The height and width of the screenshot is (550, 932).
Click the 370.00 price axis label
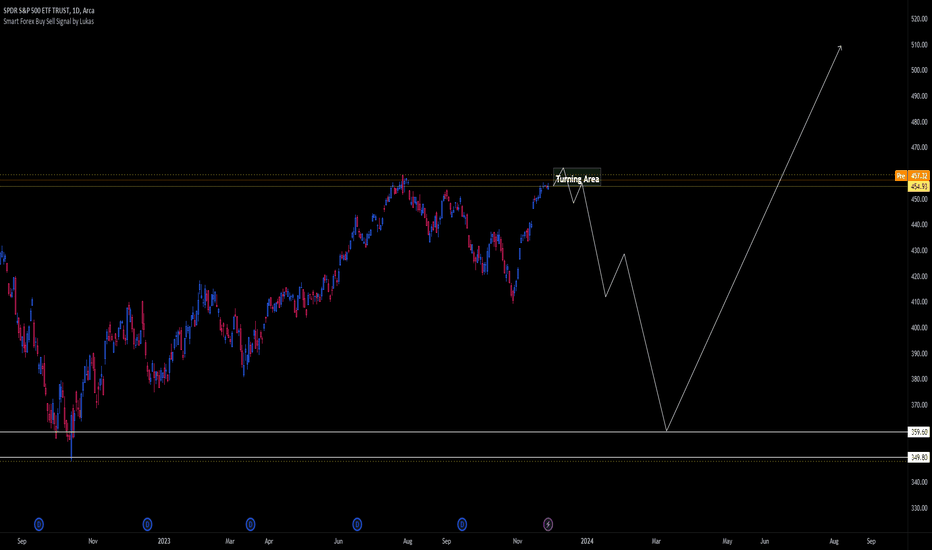pyautogui.click(x=919, y=405)
